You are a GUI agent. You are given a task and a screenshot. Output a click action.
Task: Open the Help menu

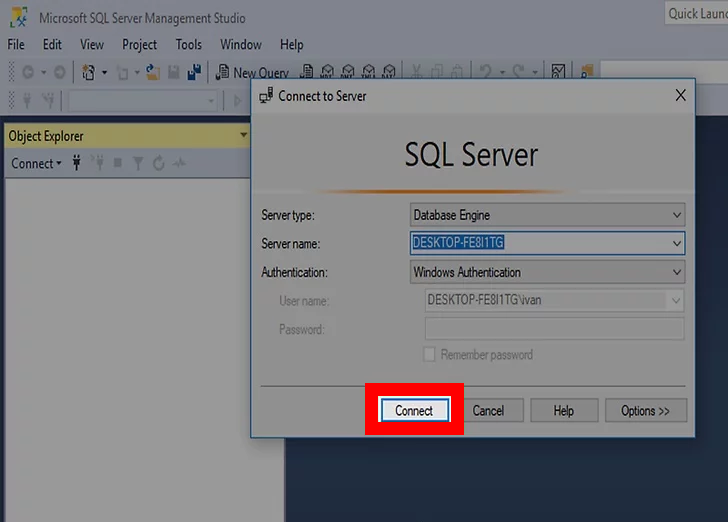pyautogui.click(x=292, y=45)
